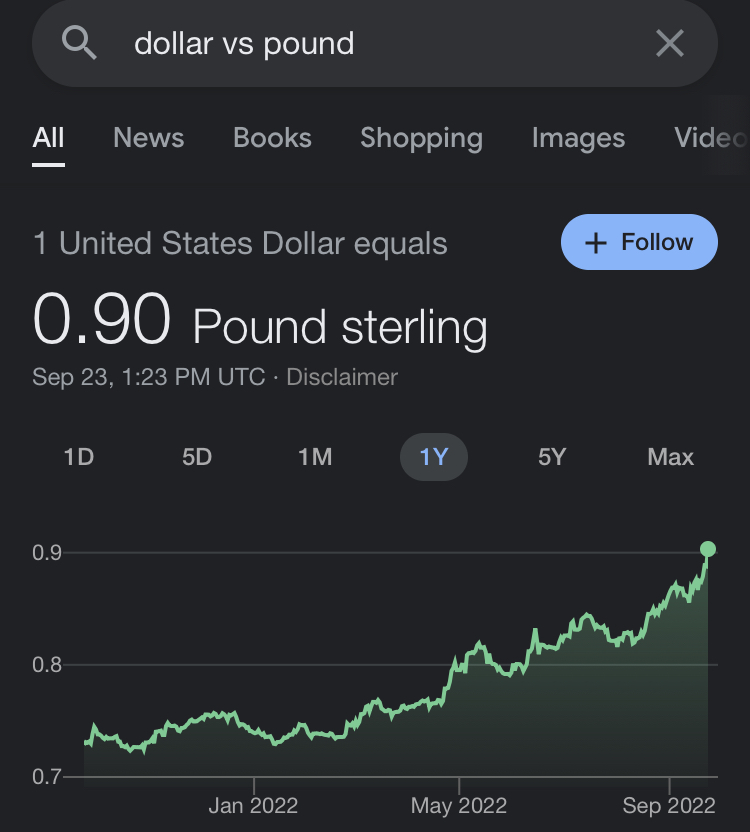Show the Max chart range
The height and width of the screenshot is (832, 750).
(x=670, y=457)
